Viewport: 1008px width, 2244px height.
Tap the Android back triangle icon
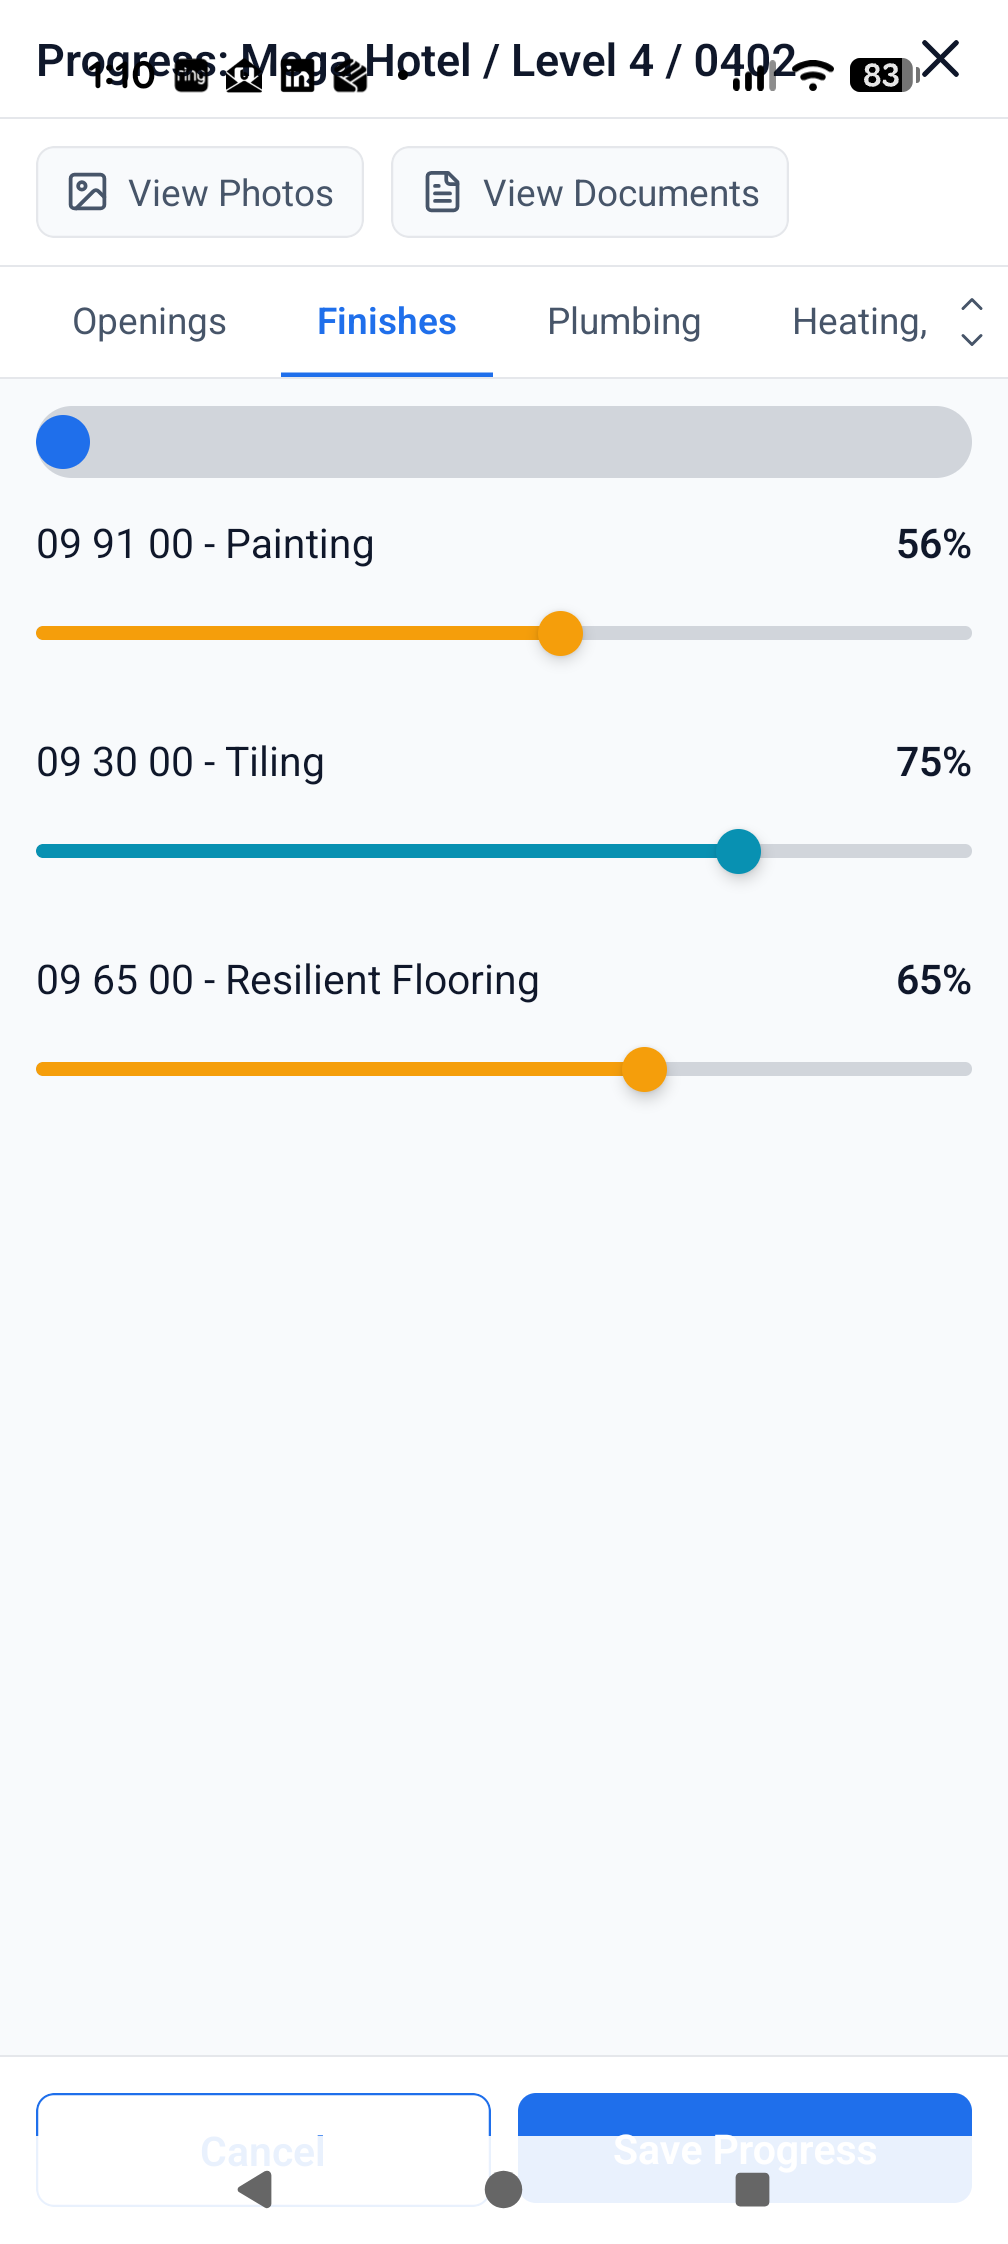pyautogui.click(x=256, y=2189)
